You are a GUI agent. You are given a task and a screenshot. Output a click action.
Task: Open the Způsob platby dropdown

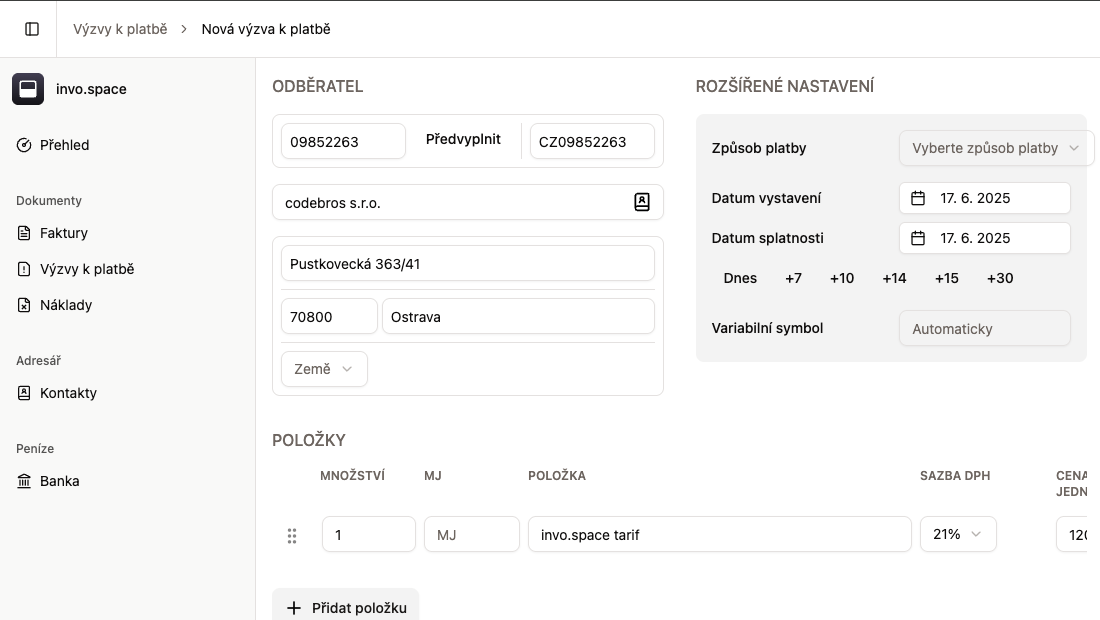996,148
